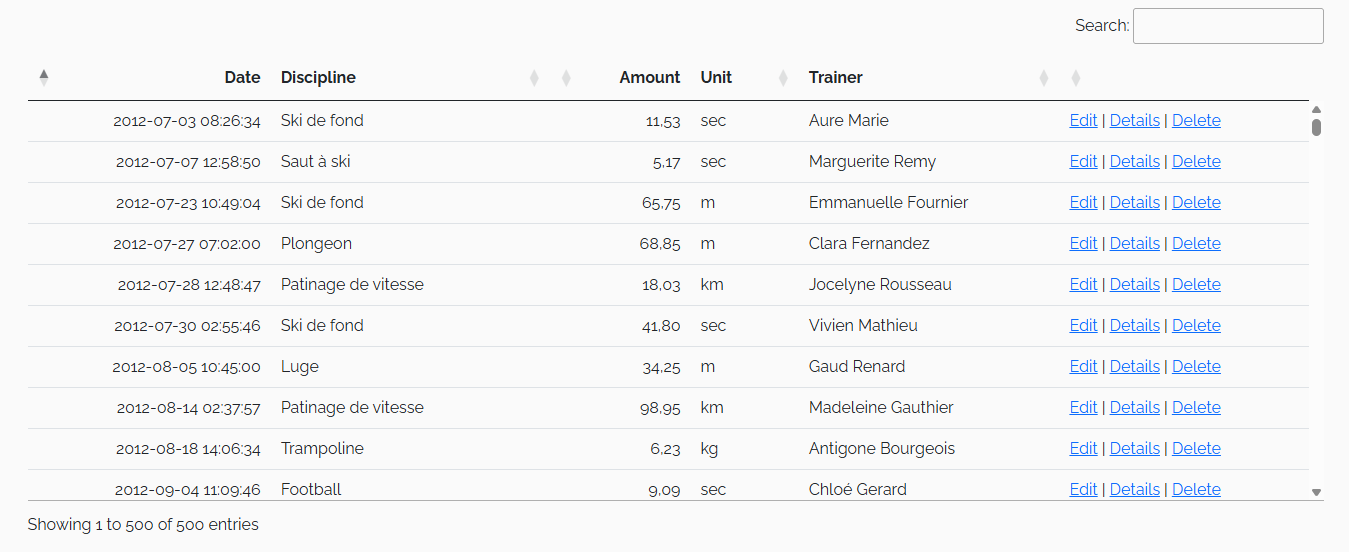The height and width of the screenshot is (552, 1349).
Task: Delete the Gaud Renard Luge entry
Action: (x=1196, y=366)
